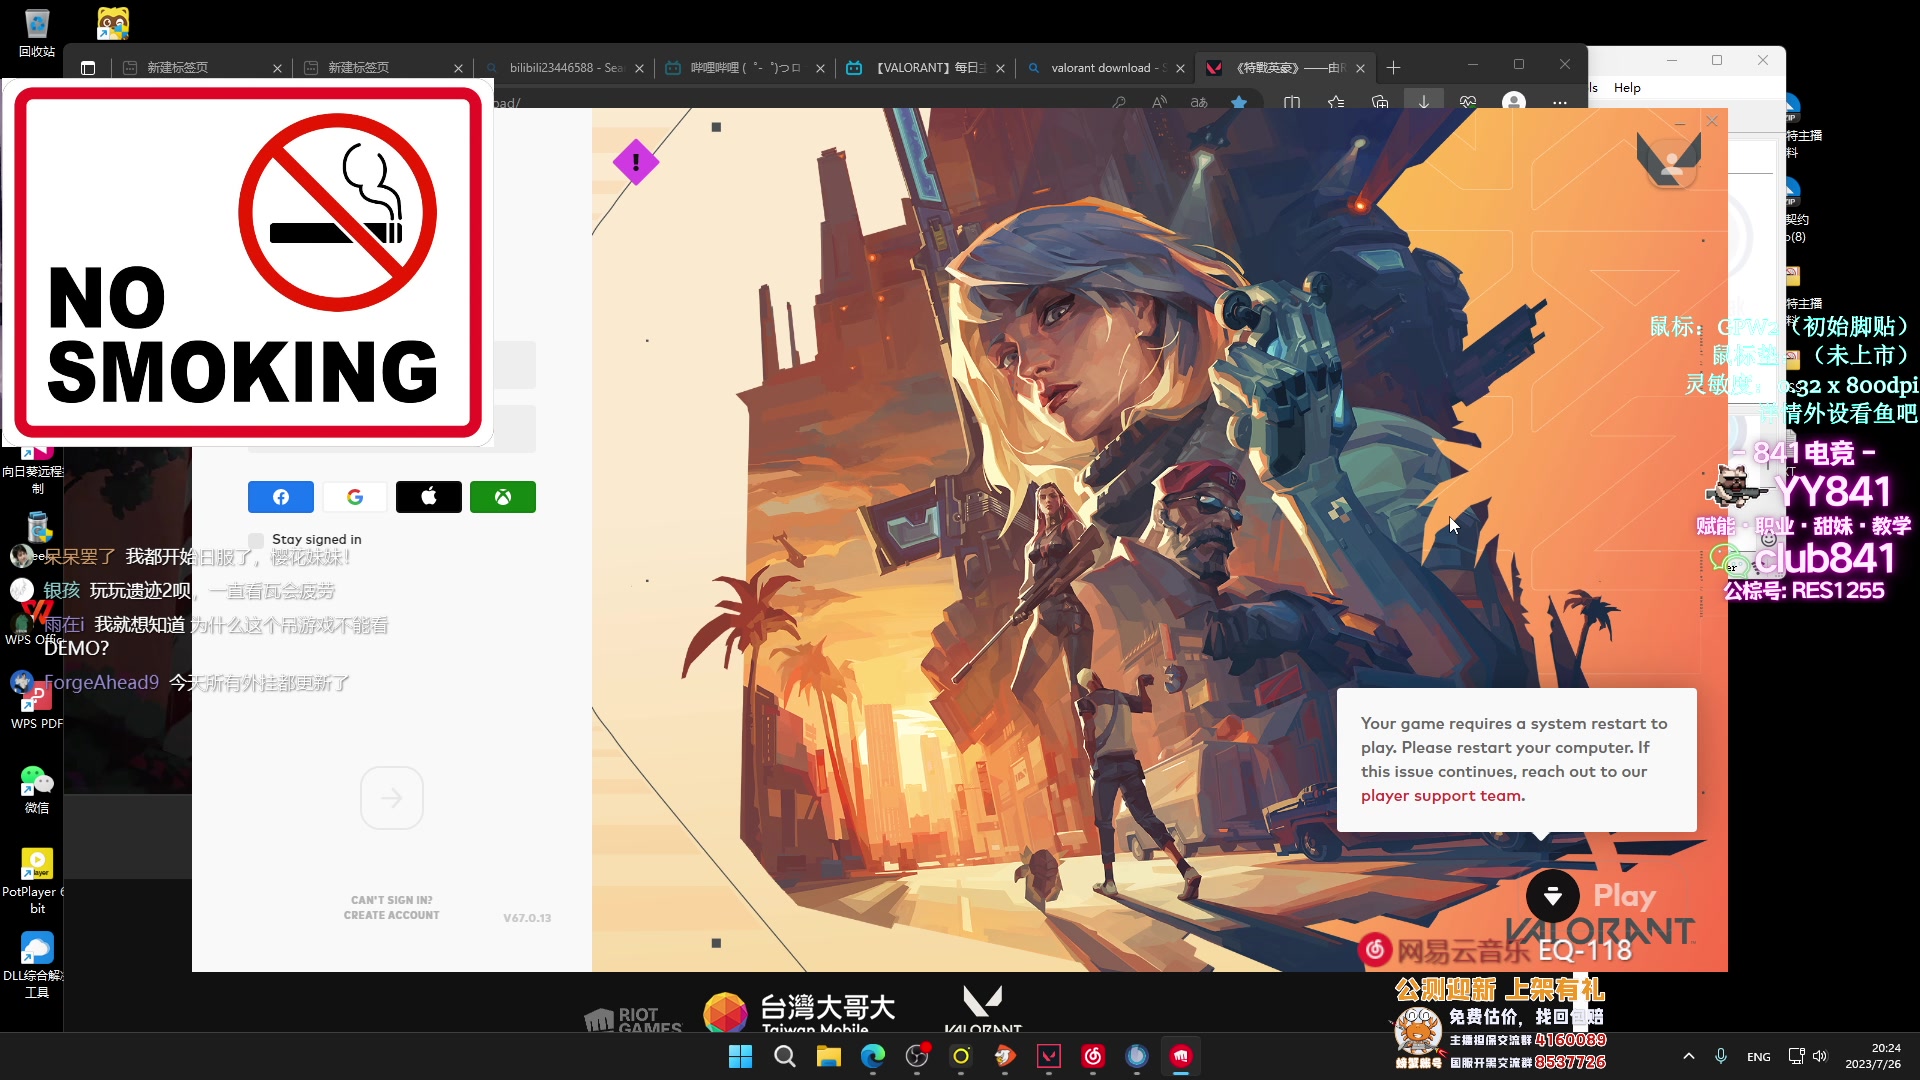Sign in with Facebook button
1920x1080 pixels.
point(281,497)
